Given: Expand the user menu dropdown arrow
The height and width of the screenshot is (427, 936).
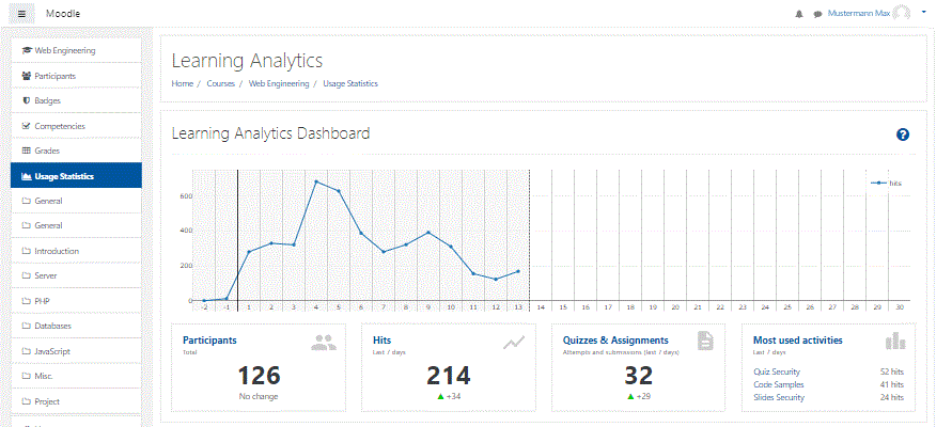Looking at the screenshot, I should [923, 12].
